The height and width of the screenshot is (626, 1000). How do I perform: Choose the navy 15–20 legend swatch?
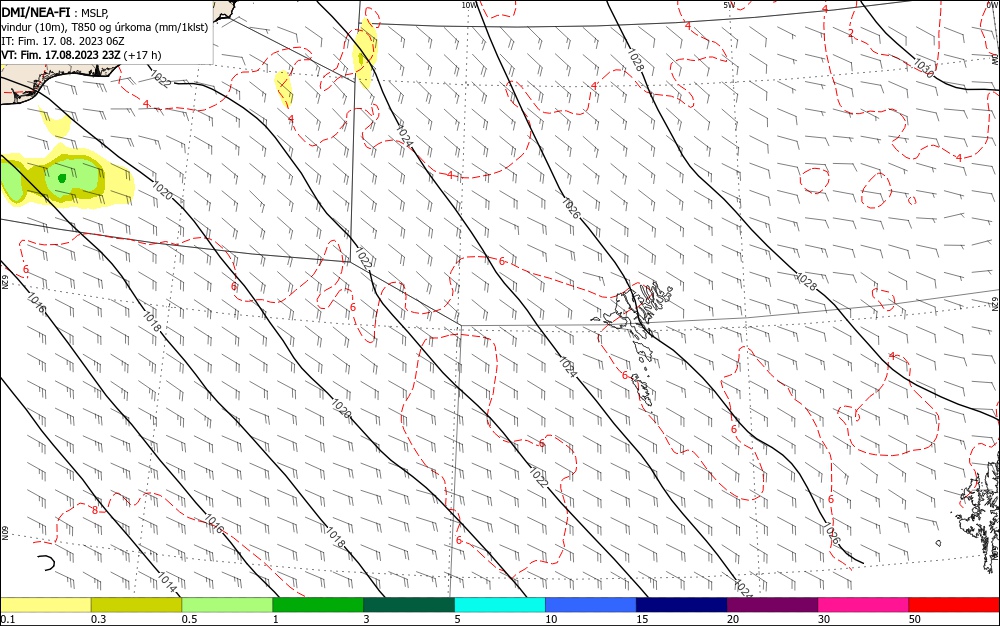click(682, 605)
